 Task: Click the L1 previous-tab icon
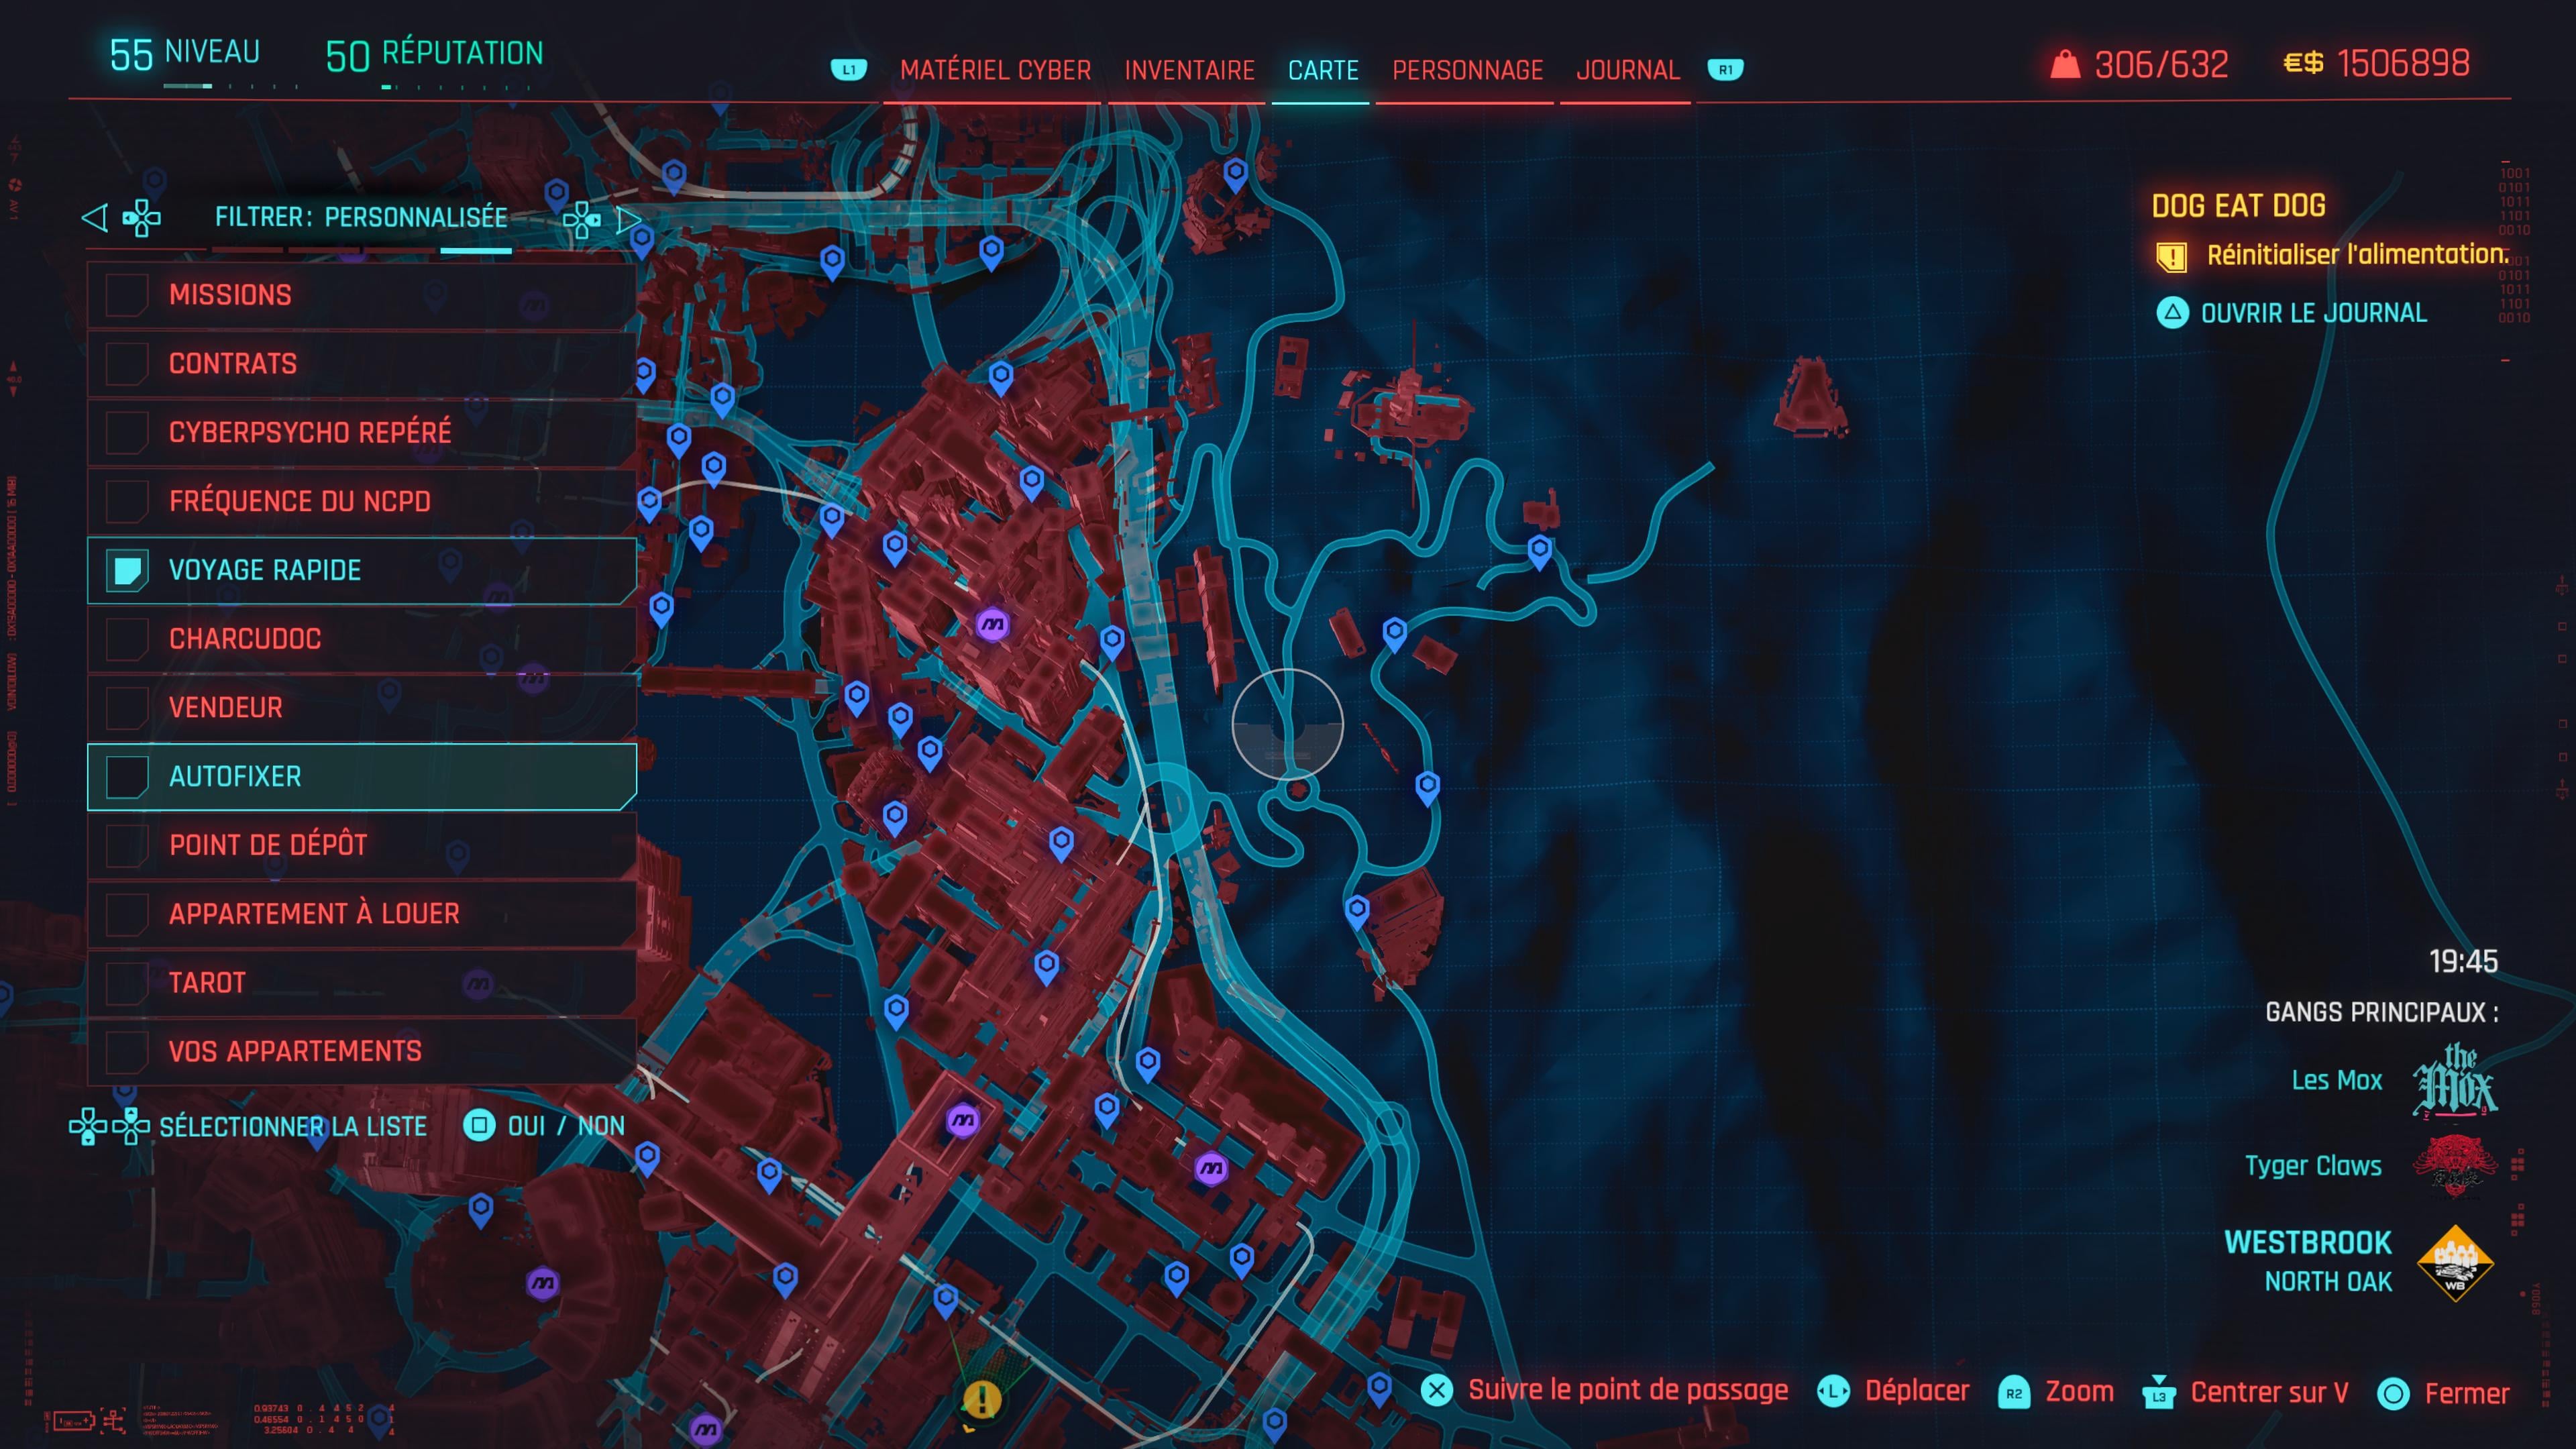[848, 70]
